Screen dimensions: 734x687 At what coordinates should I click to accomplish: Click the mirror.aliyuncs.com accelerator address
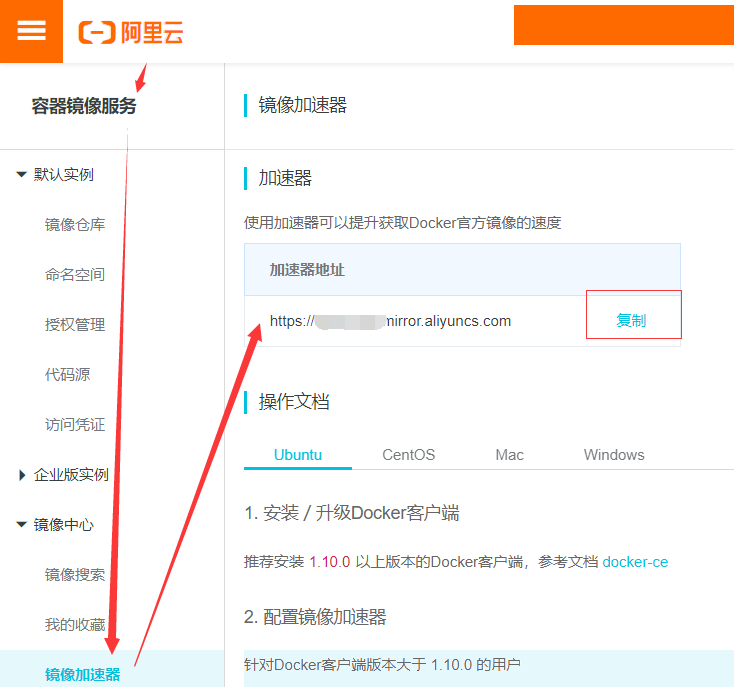pyautogui.click(x=390, y=321)
